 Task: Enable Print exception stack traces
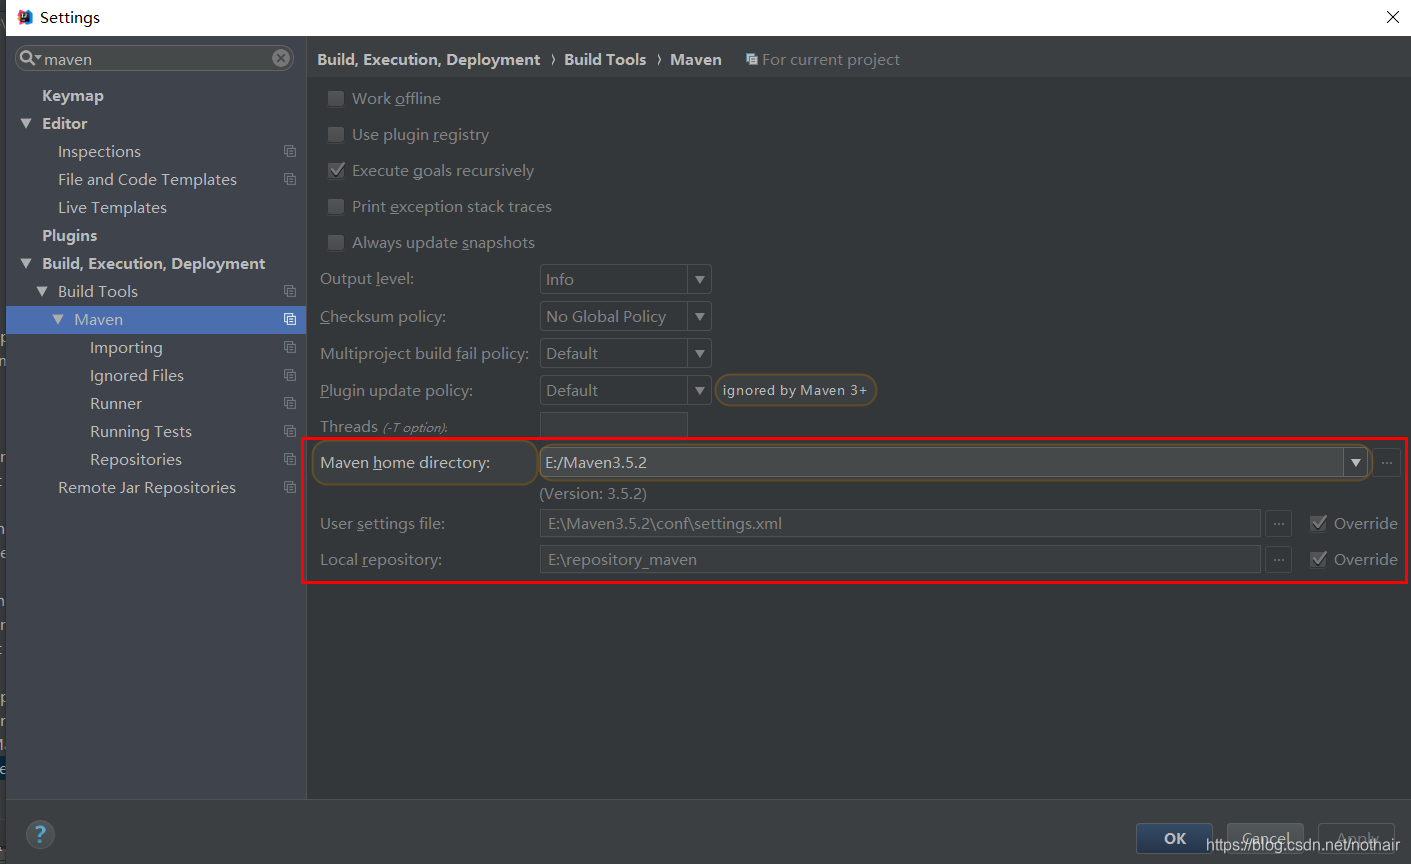336,206
